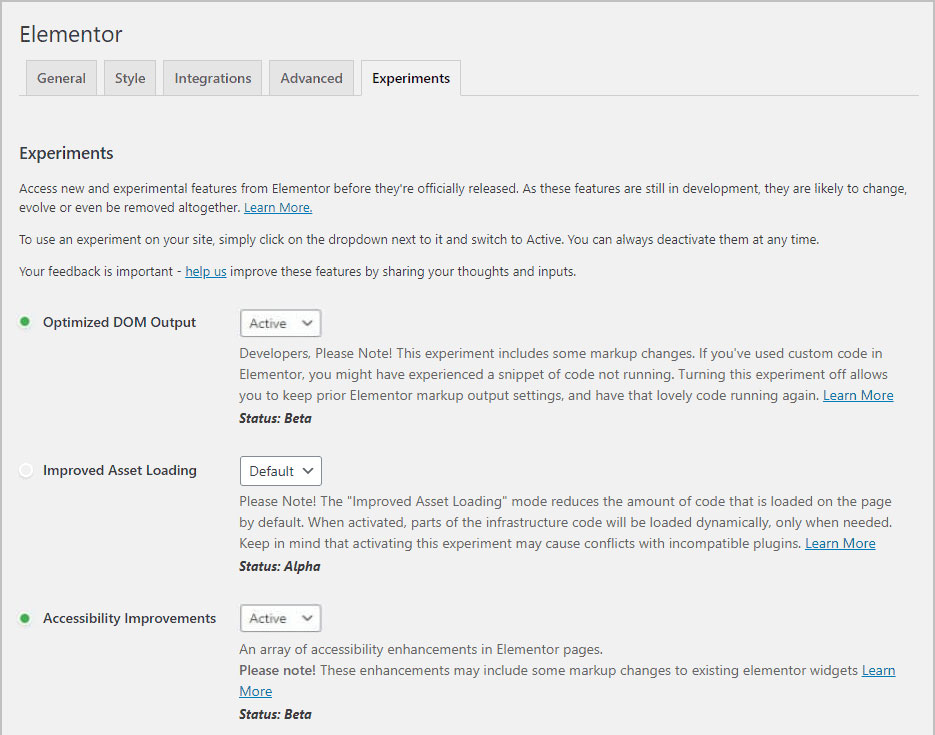Click the Accessibility Improvements label

click(x=129, y=618)
